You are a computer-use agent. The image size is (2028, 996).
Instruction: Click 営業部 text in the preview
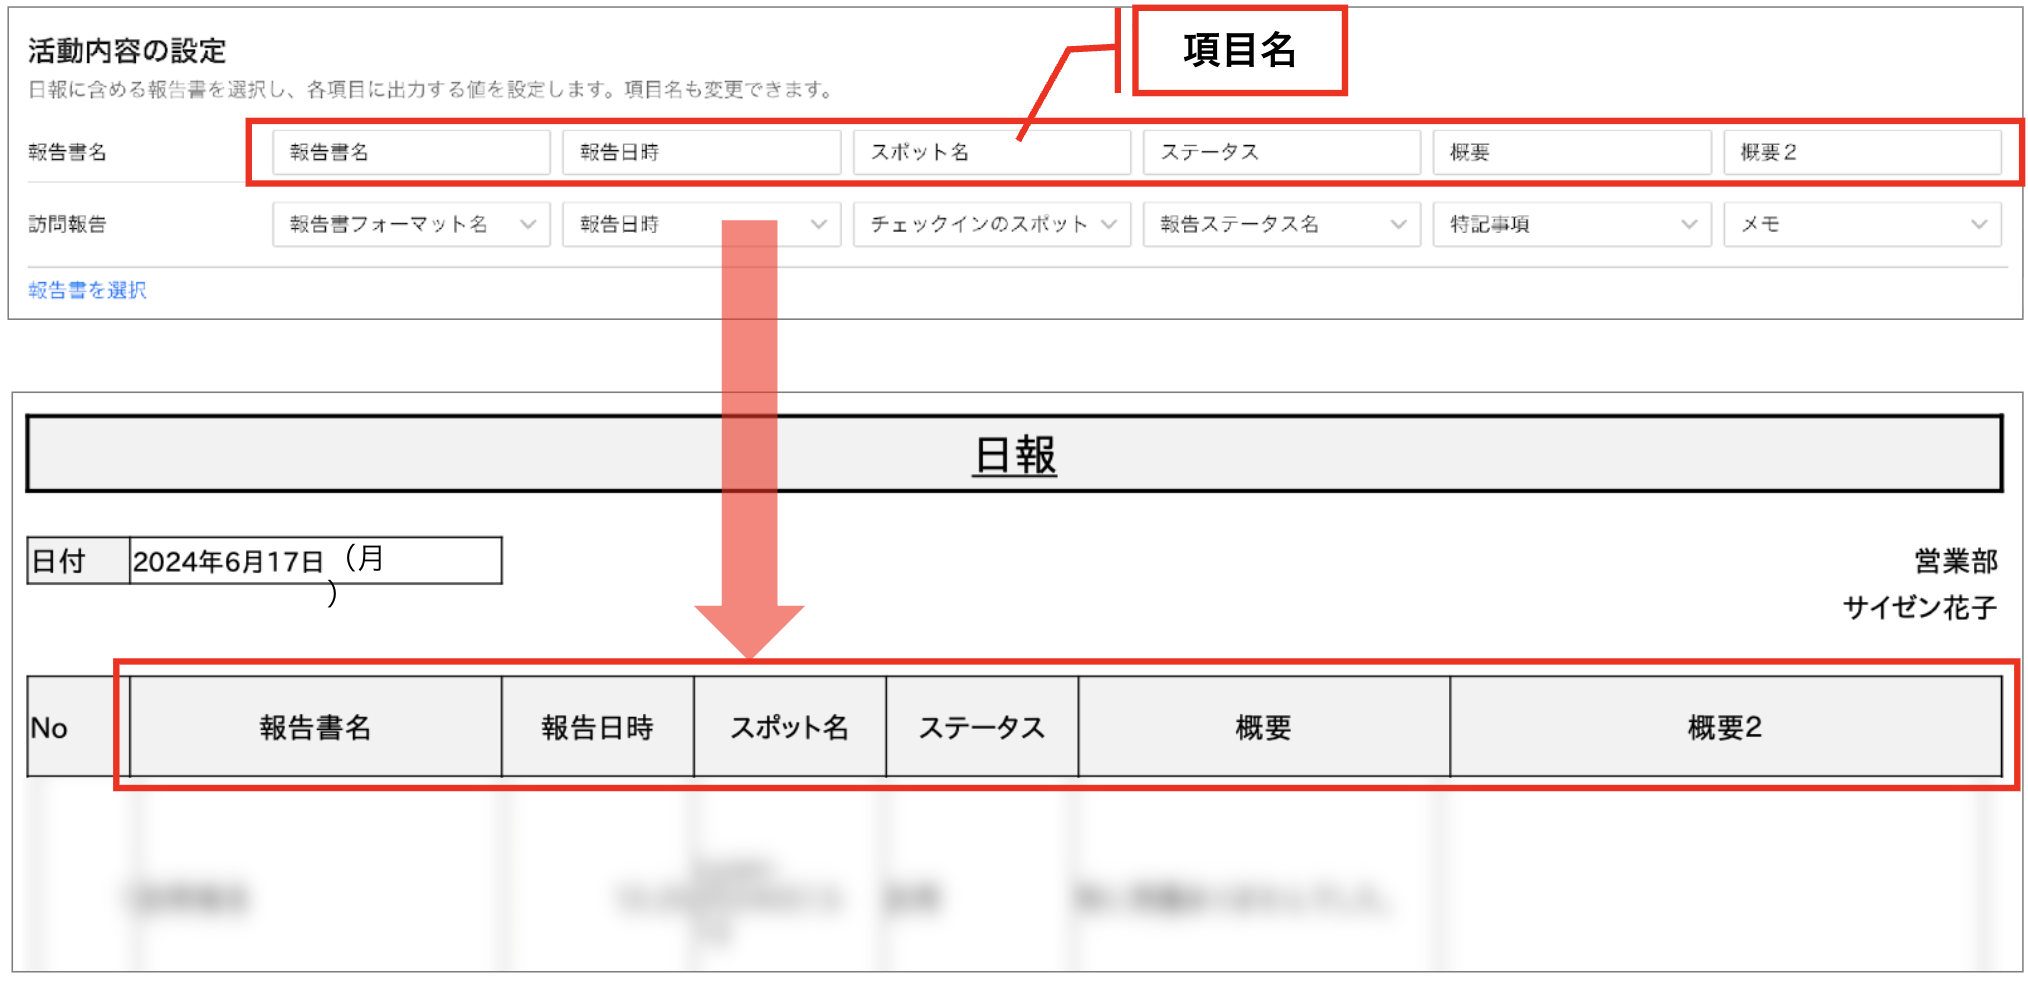[x=1955, y=561]
